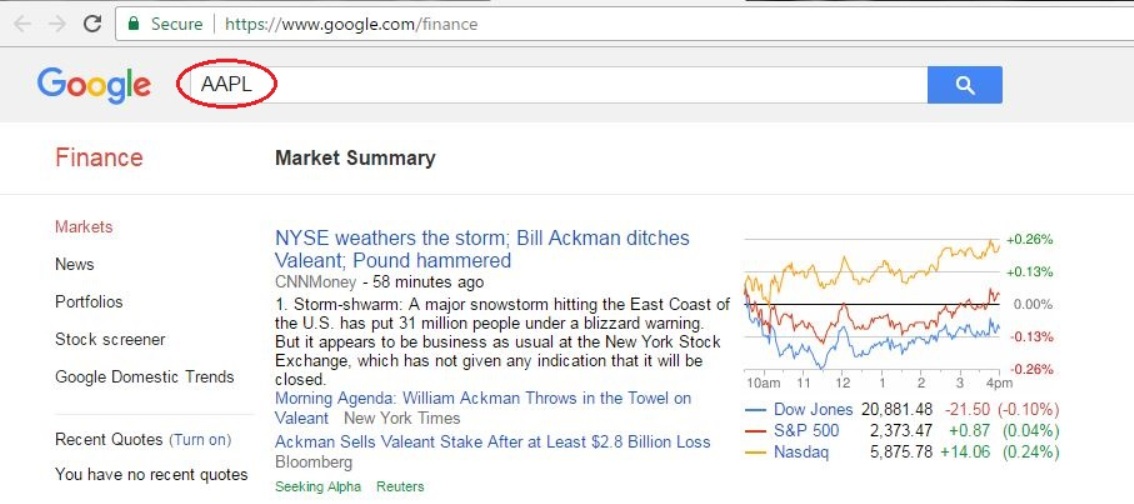This screenshot has width=1134, height=504.
Task: Open the Google logo homepage
Action: 94,85
